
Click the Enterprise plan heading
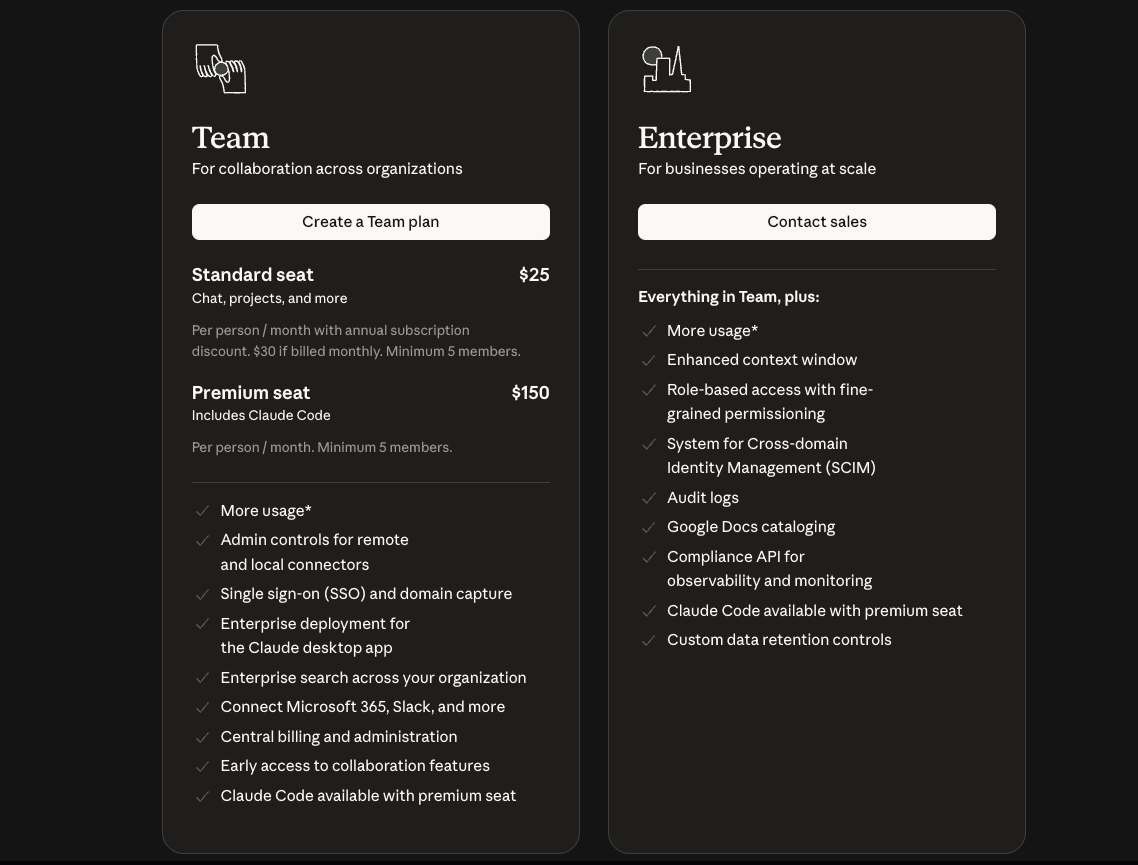coord(709,138)
